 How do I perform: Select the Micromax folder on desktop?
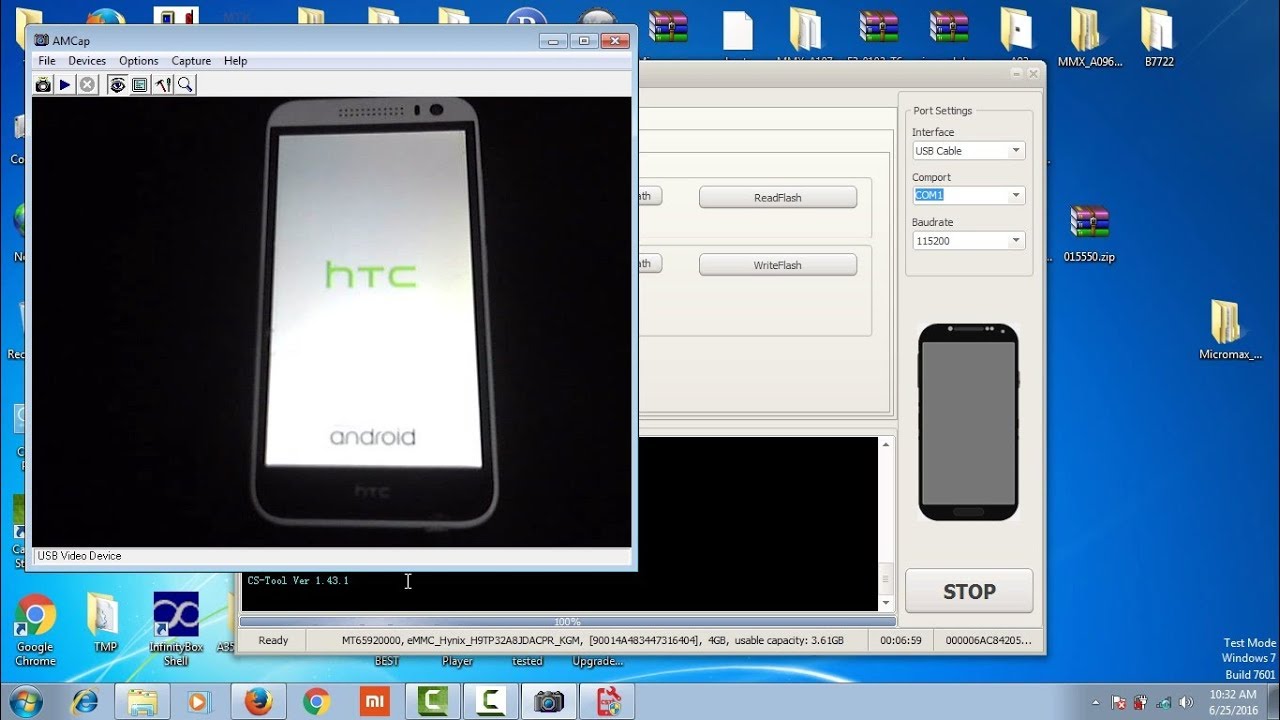[x=1230, y=330]
